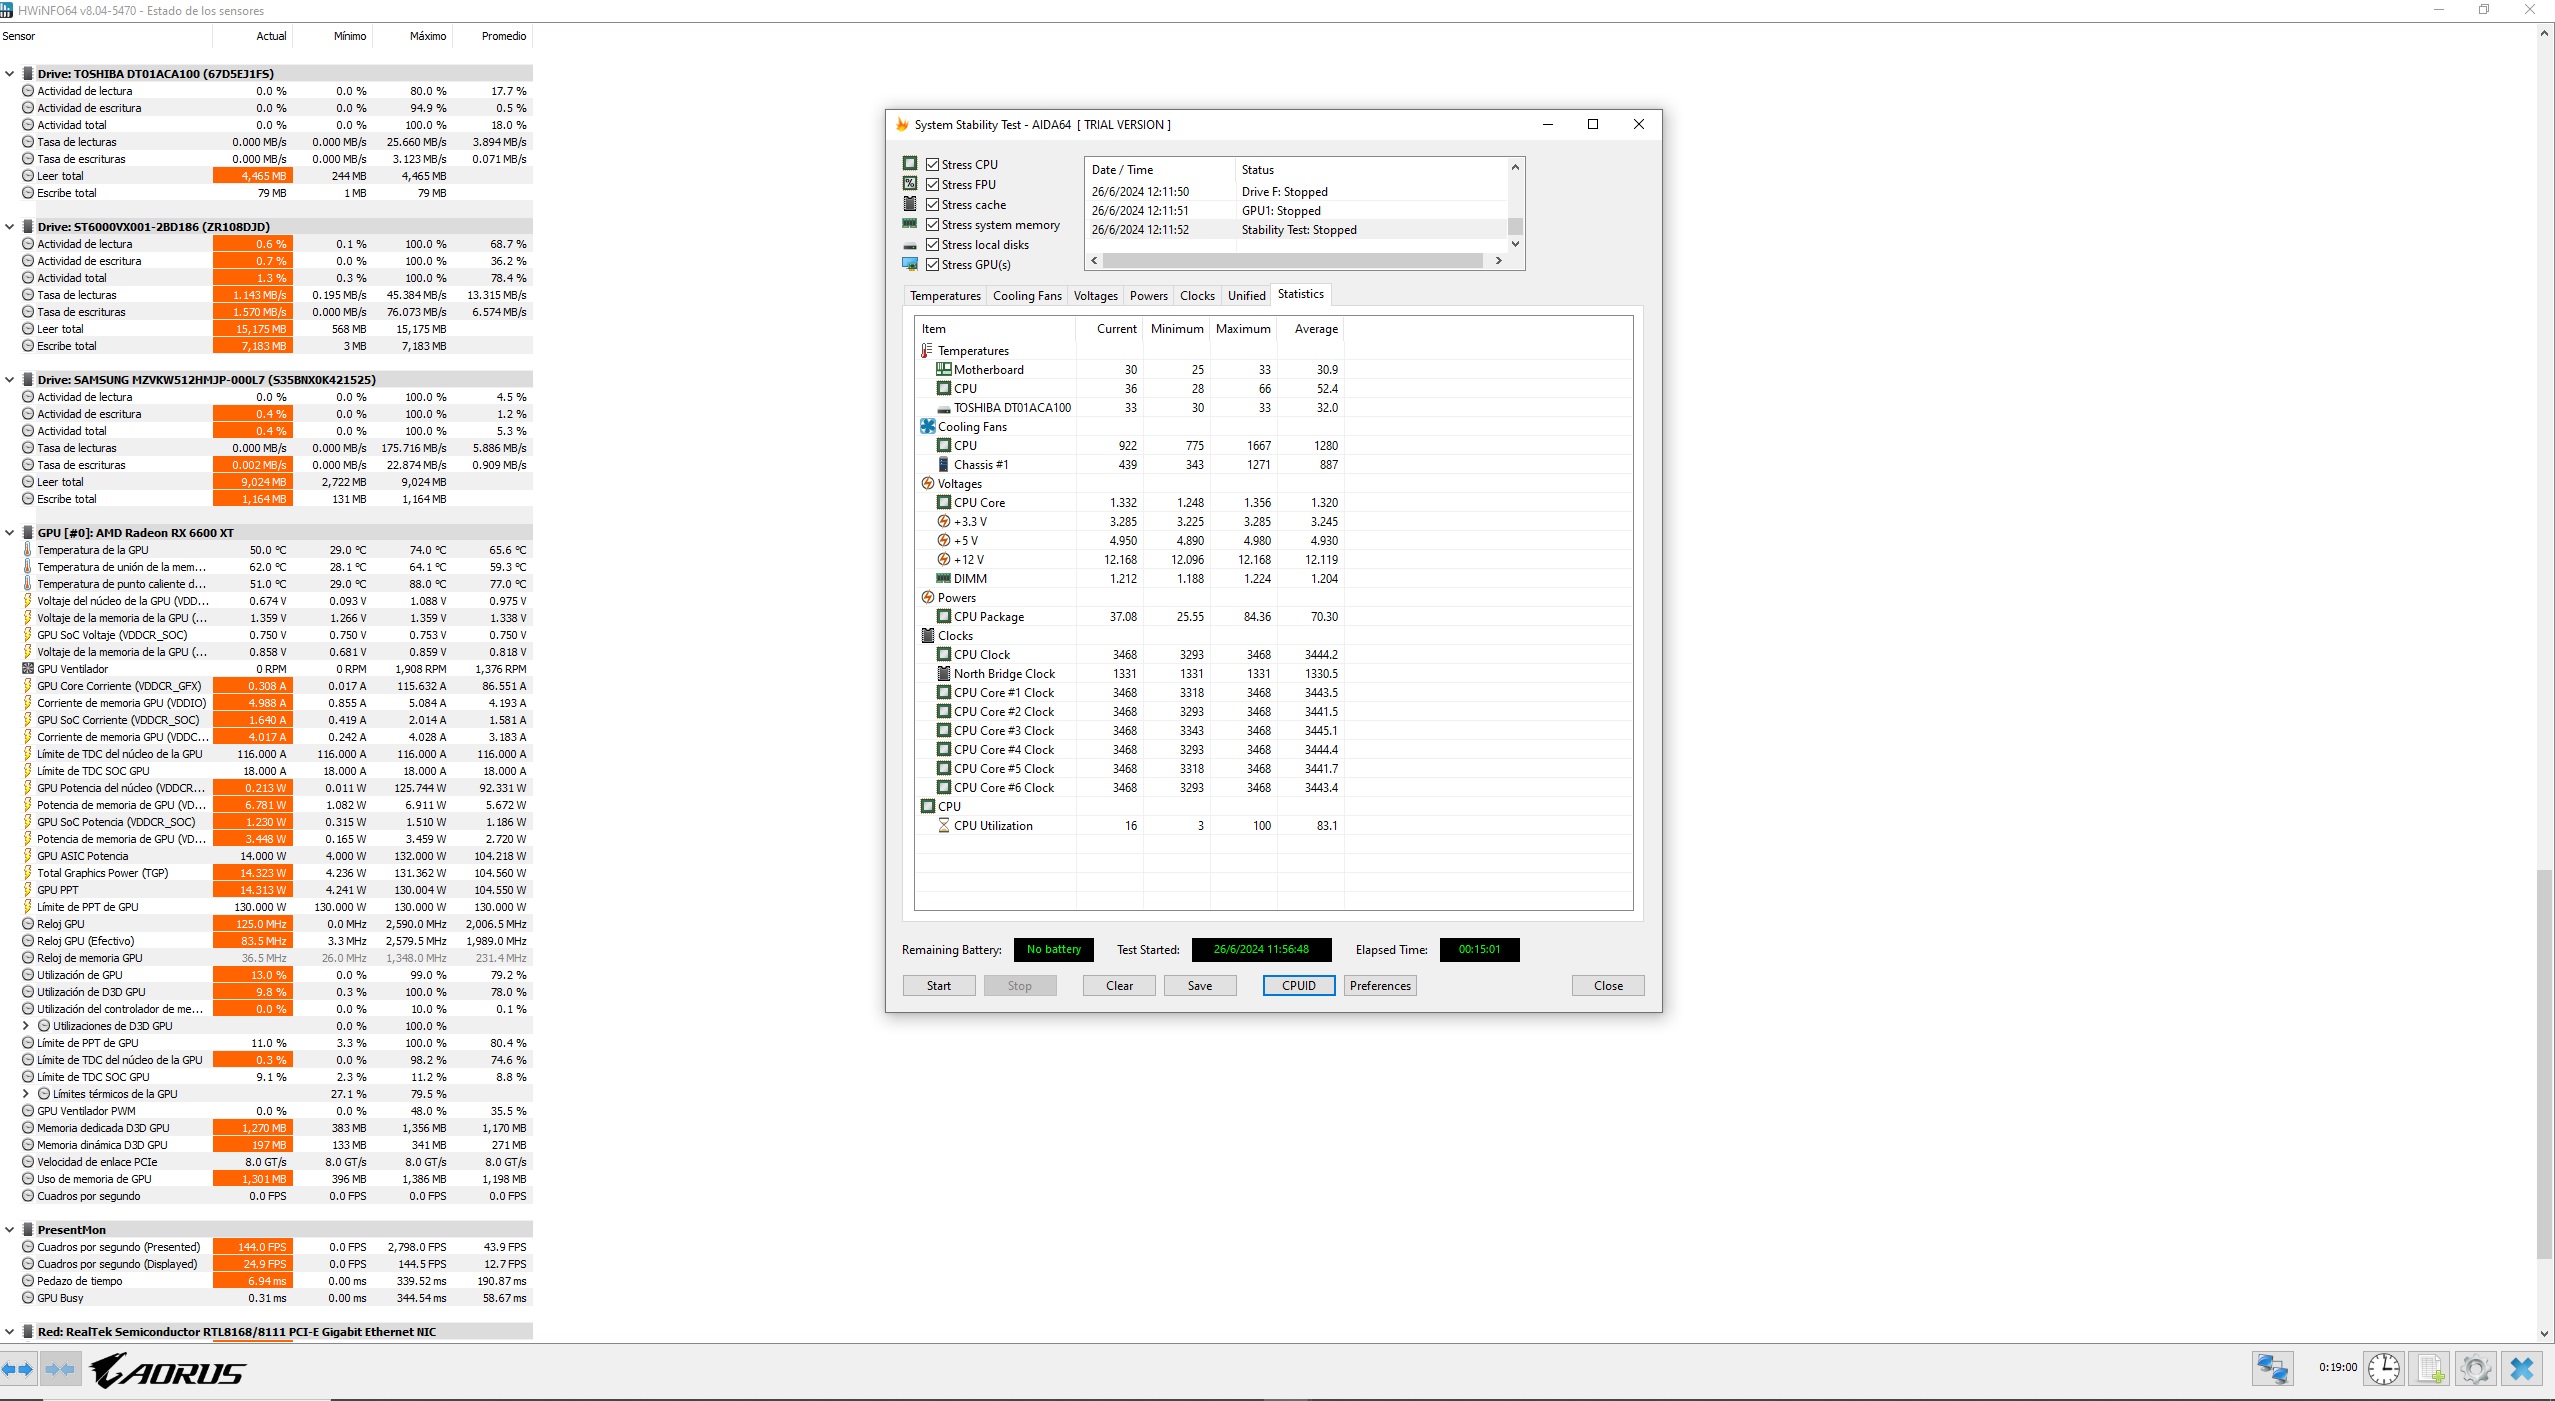Screen dimensions: 2555x1401
Task: Collapse the Drive TOSHIBA DT01ACA100 group
Action: [x=10, y=74]
